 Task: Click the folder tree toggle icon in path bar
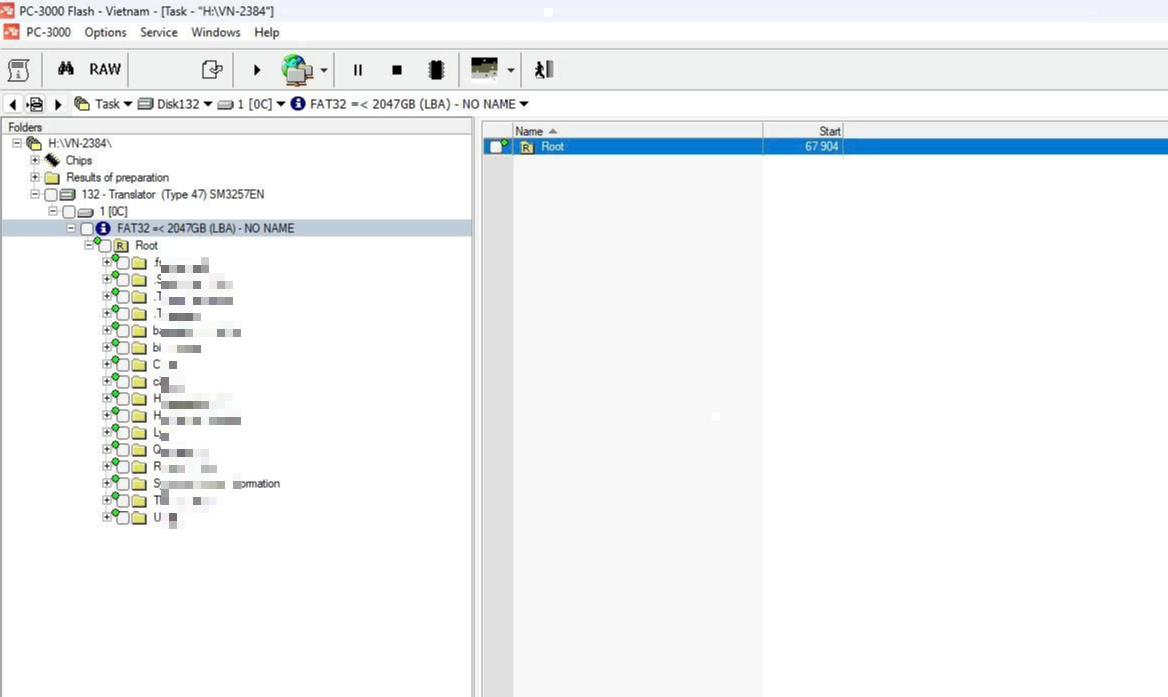[x=35, y=104]
